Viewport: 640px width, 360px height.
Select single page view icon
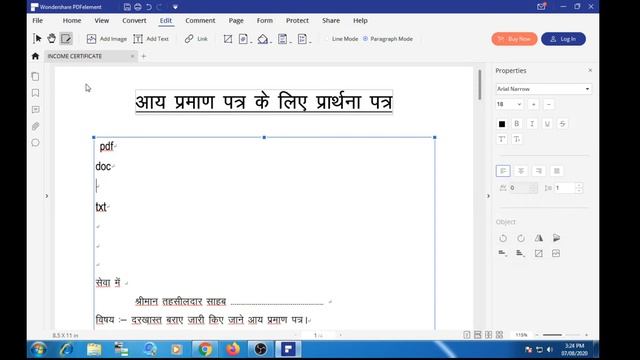[x=467, y=335]
